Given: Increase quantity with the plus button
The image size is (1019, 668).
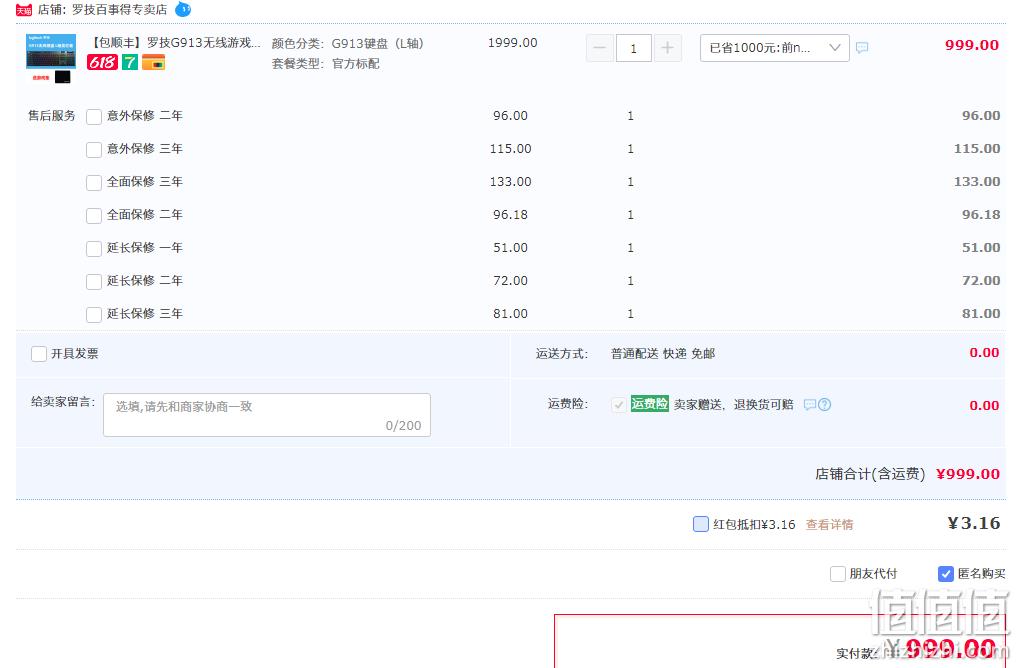Looking at the screenshot, I should 667,48.
